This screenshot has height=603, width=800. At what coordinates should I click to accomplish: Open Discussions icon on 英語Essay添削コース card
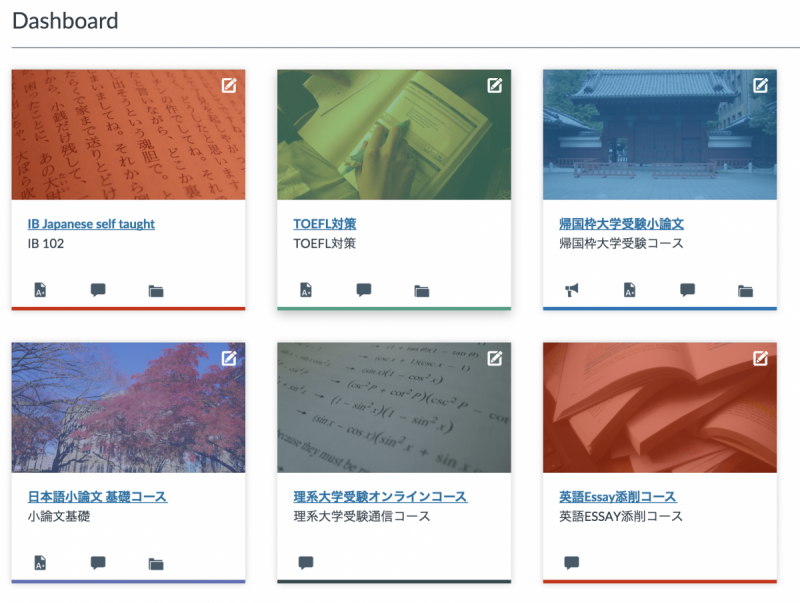point(572,563)
